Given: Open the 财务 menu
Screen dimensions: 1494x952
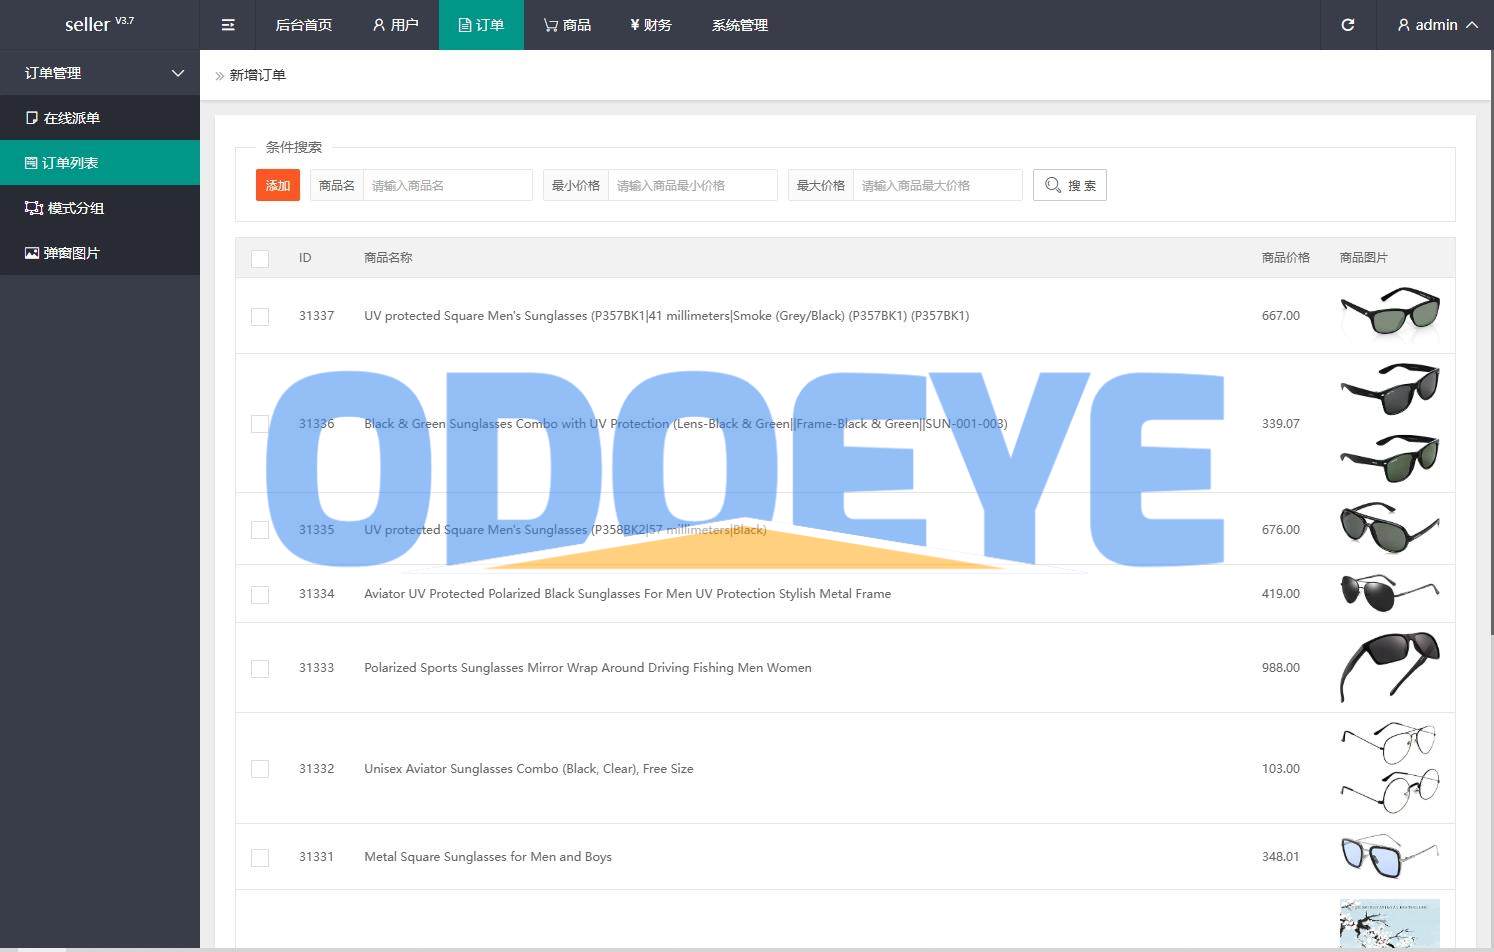Looking at the screenshot, I should coord(651,25).
